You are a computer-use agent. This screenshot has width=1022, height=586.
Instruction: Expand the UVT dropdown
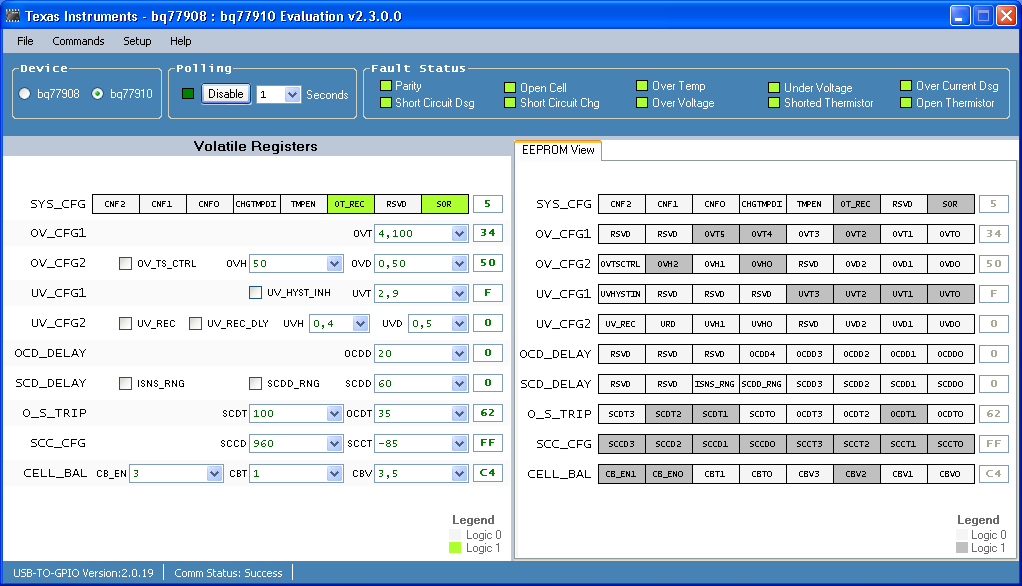pyautogui.click(x=460, y=293)
